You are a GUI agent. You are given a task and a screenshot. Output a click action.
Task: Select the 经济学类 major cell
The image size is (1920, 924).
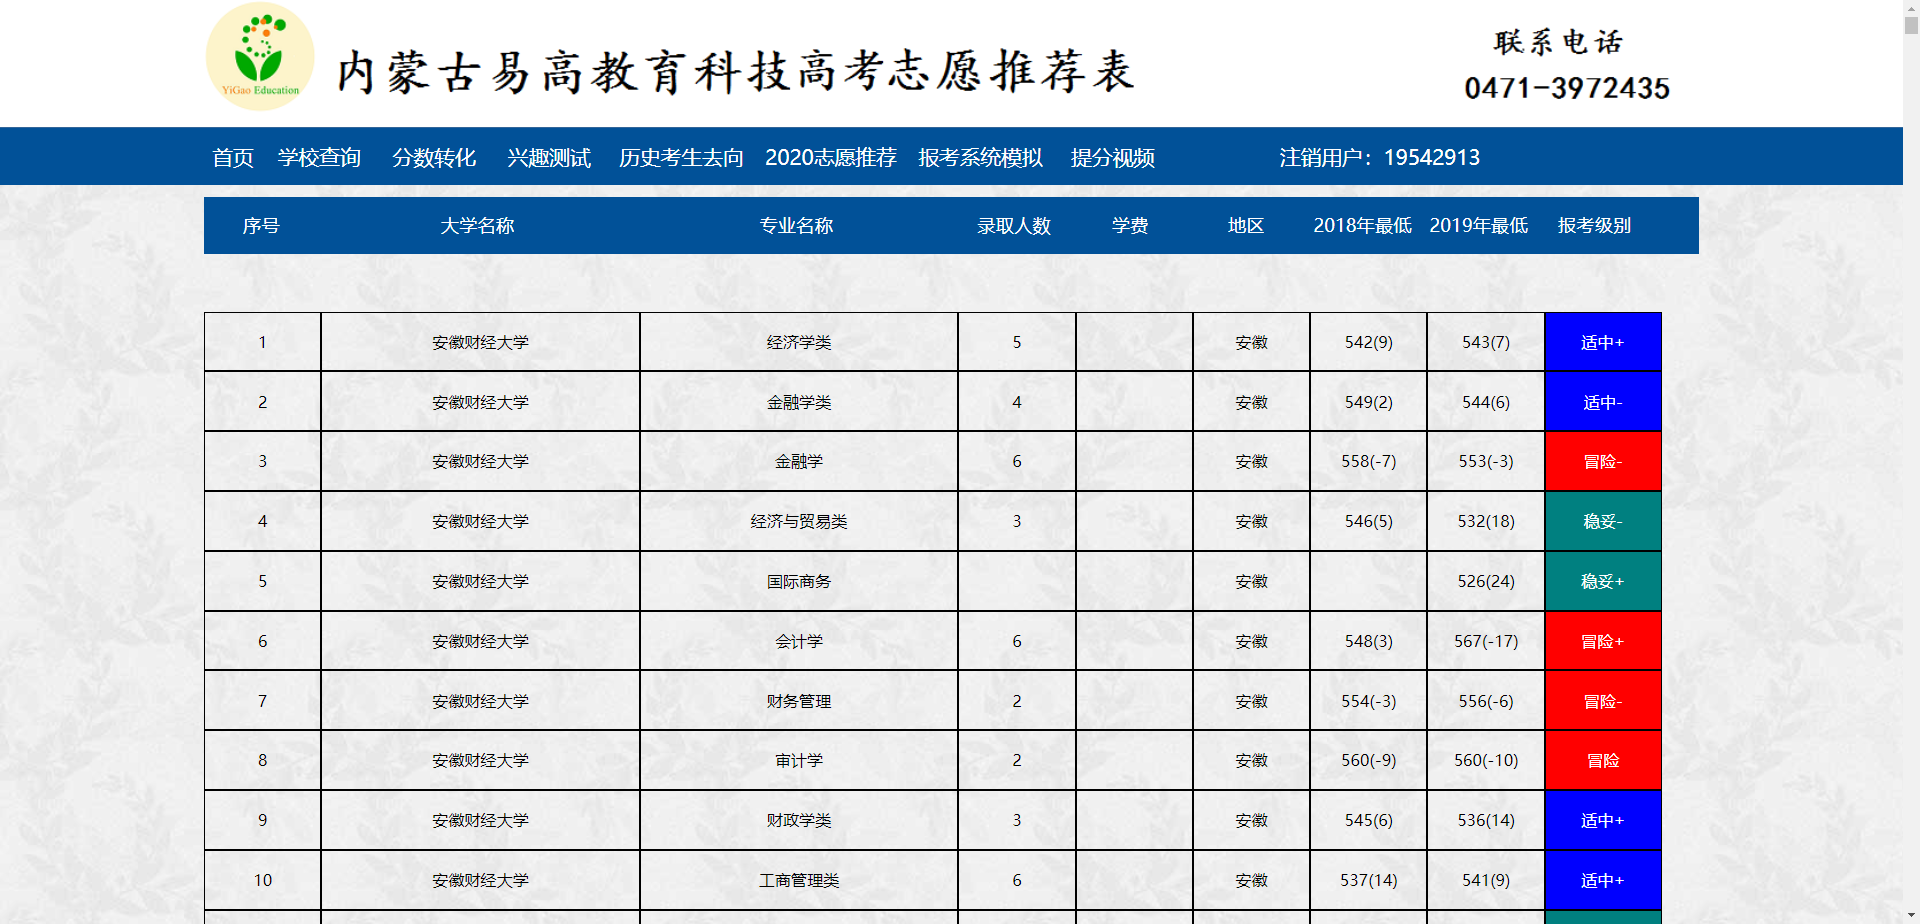click(799, 342)
